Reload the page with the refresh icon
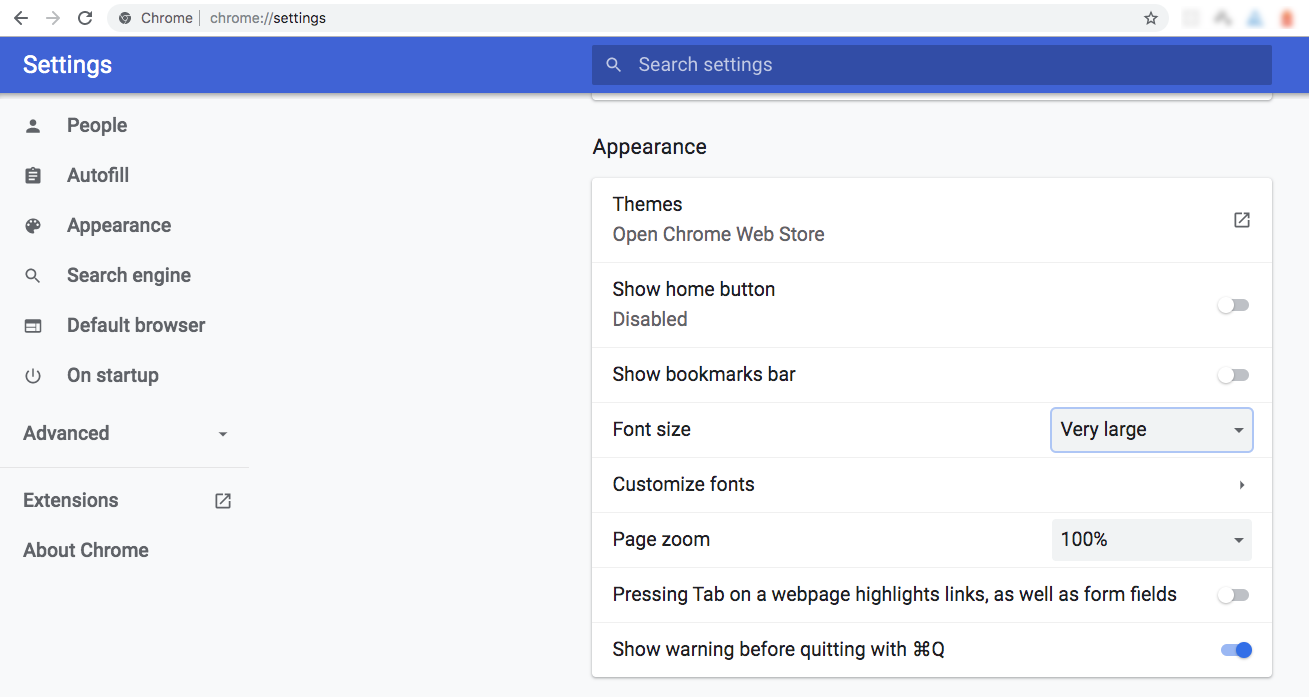This screenshot has width=1309, height=697. 85,18
